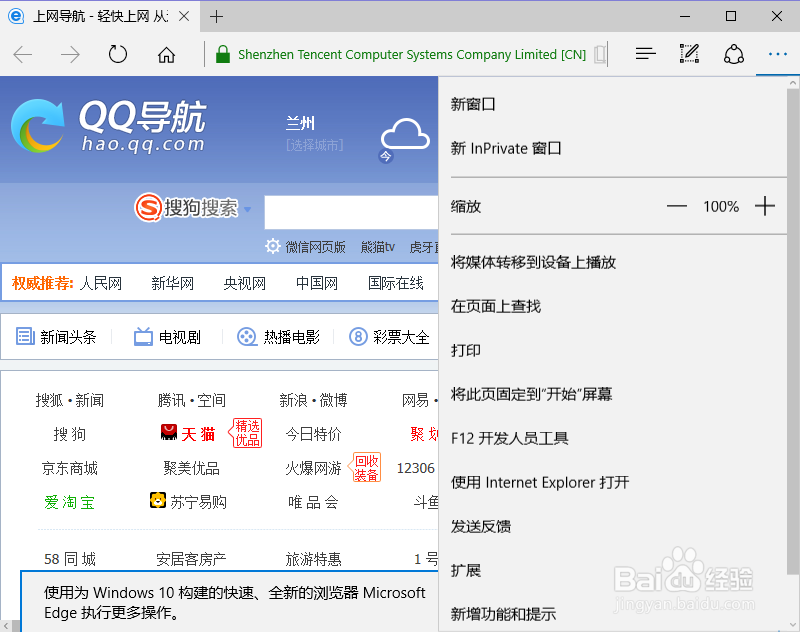
Task: Click the 新闻头条 newspaper icon
Action: [x=25, y=337]
